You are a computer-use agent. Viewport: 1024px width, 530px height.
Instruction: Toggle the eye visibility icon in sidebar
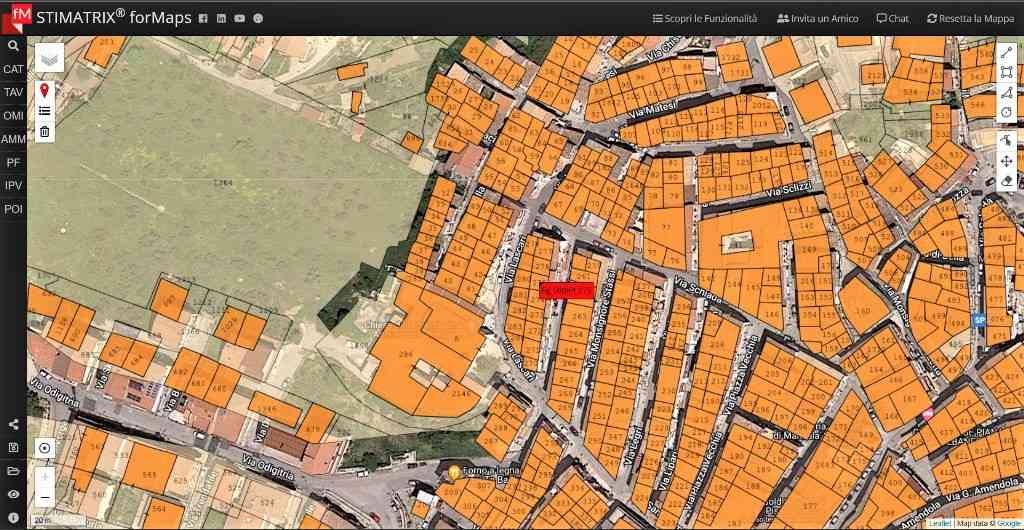pos(13,494)
